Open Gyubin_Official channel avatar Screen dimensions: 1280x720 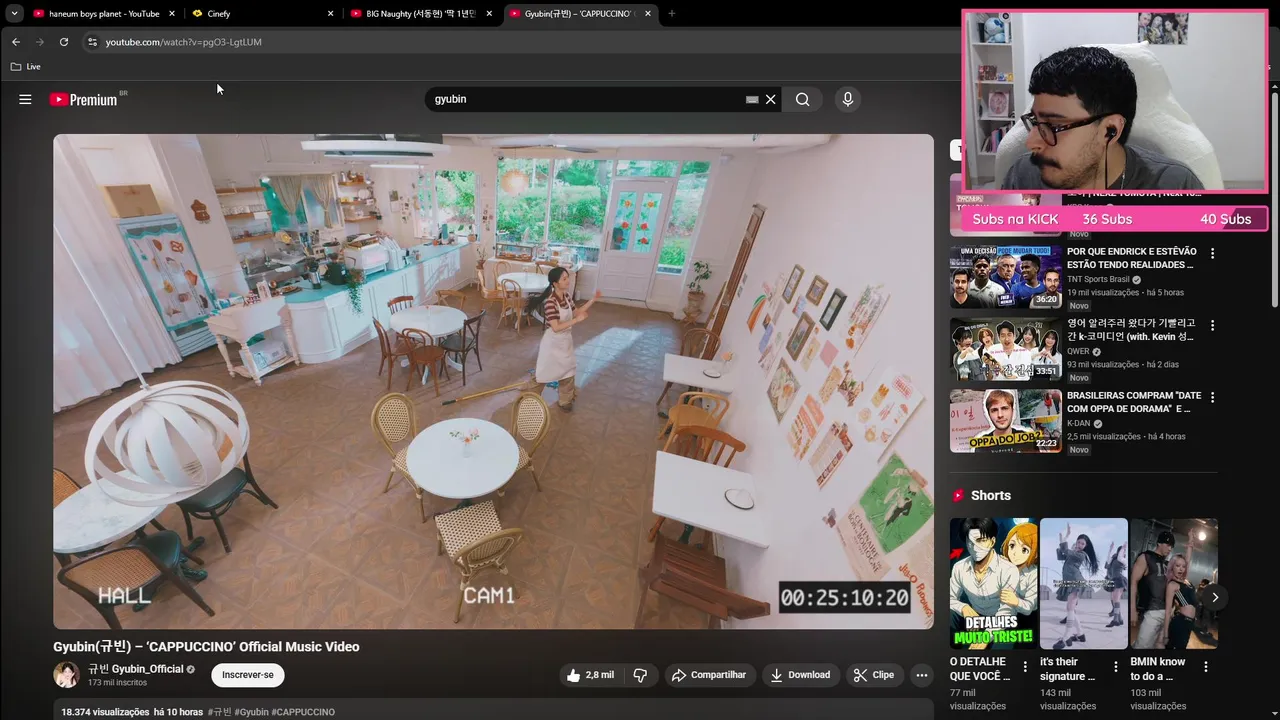(66, 675)
